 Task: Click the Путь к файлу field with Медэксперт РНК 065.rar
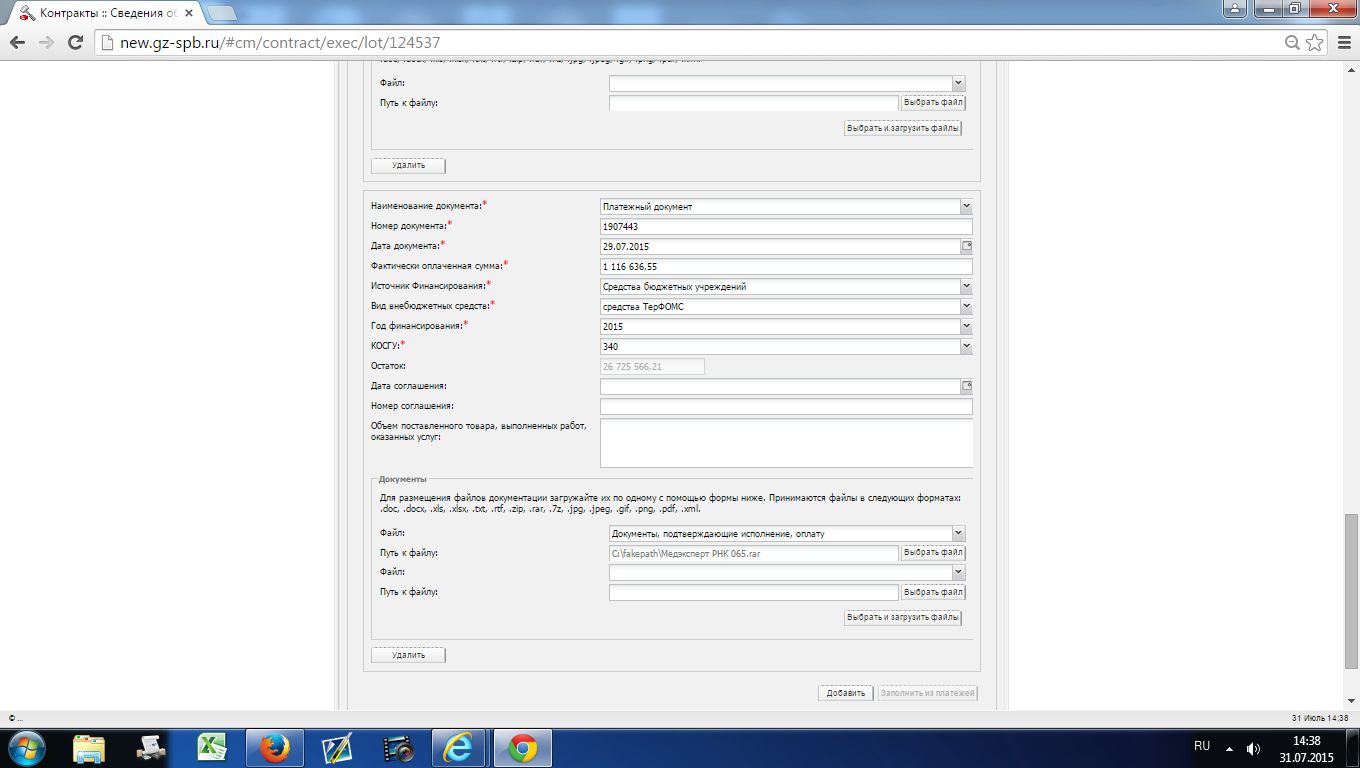(x=754, y=553)
